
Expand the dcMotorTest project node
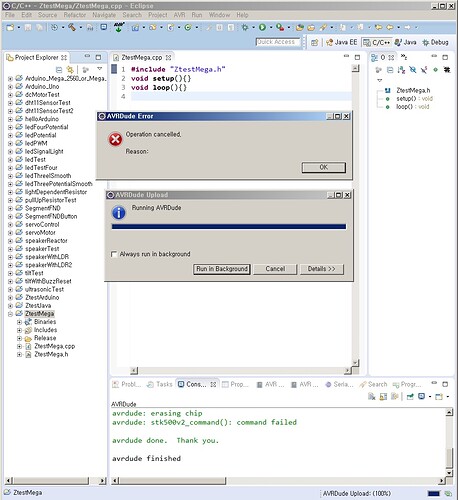point(10,95)
